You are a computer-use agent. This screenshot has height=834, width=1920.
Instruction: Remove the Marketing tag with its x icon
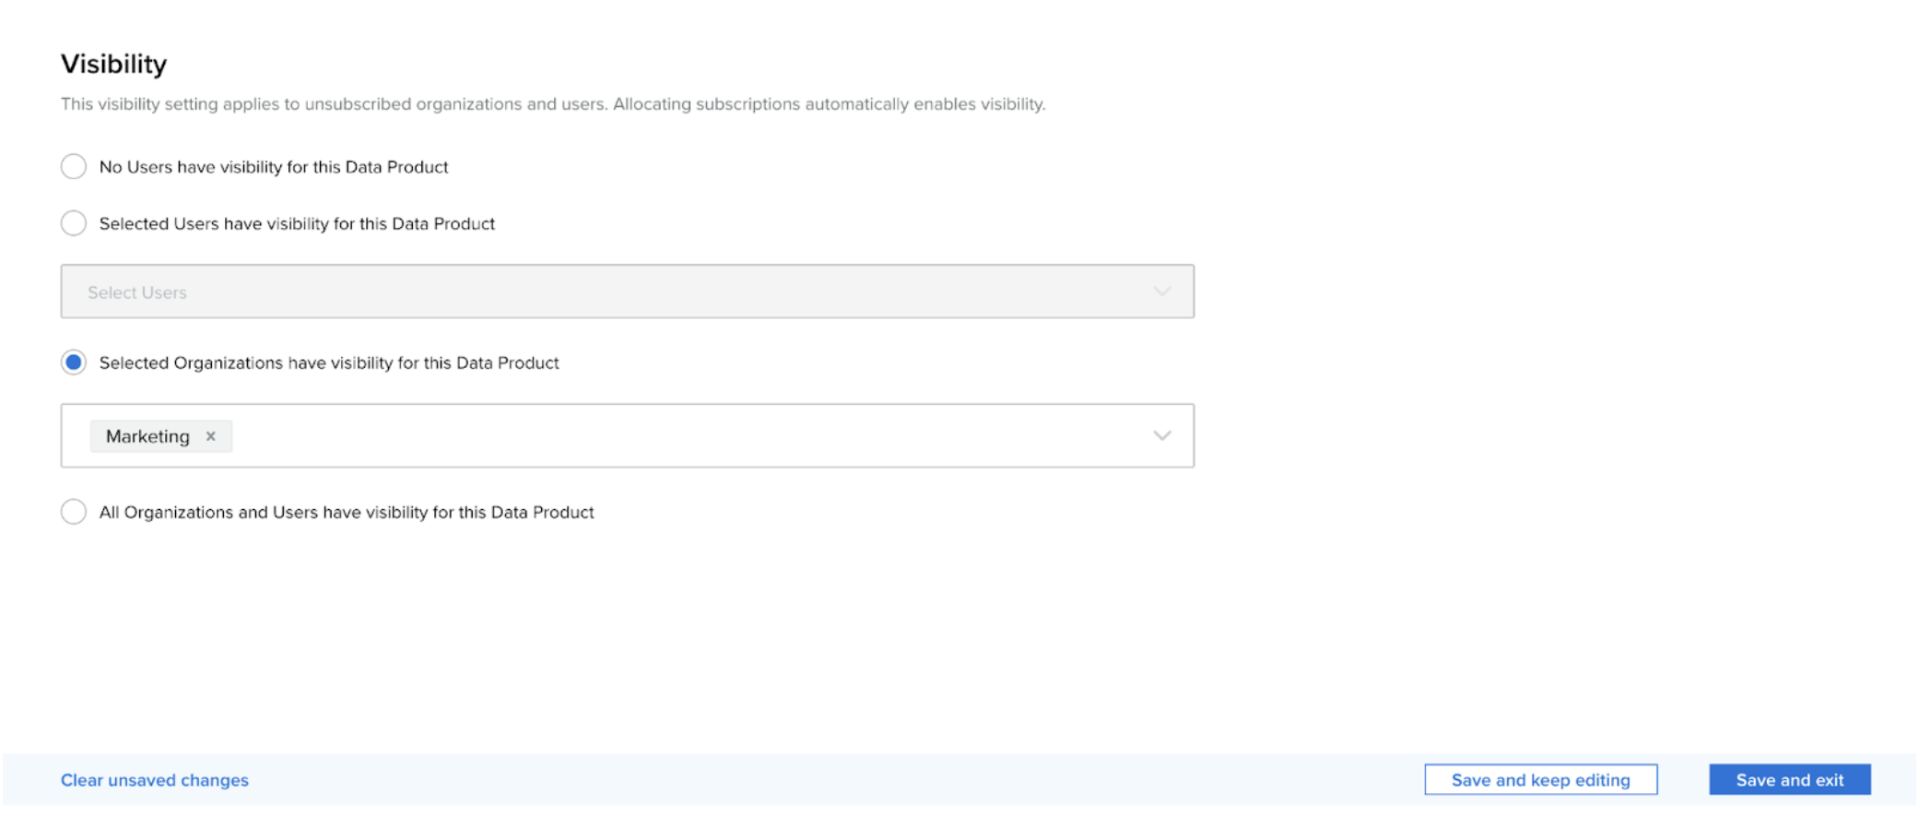(210, 436)
